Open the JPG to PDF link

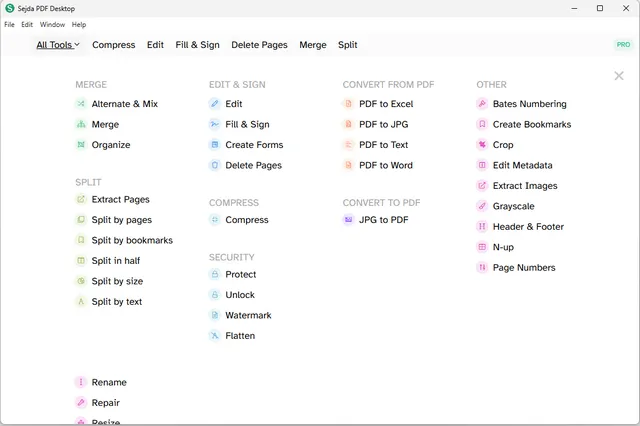(384, 220)
